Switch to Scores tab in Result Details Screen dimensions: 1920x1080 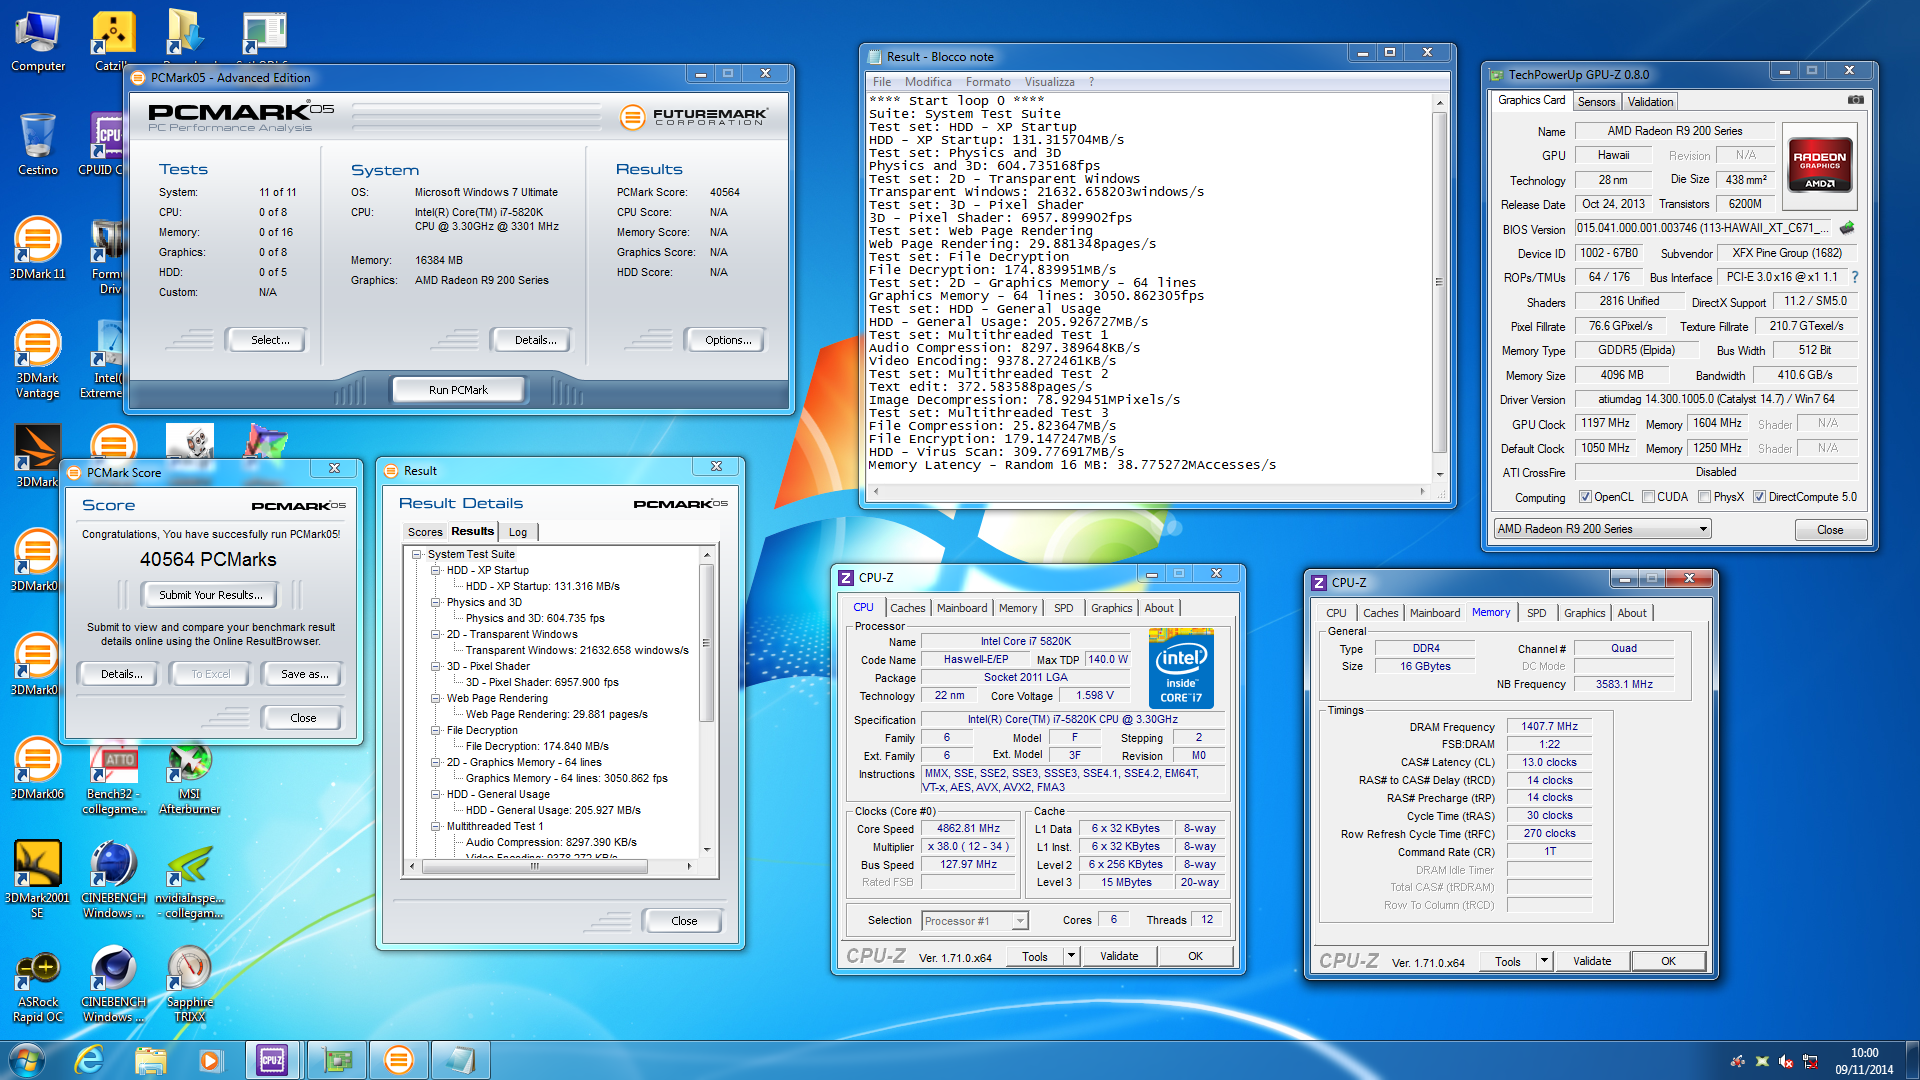click(x=425, y=532)
